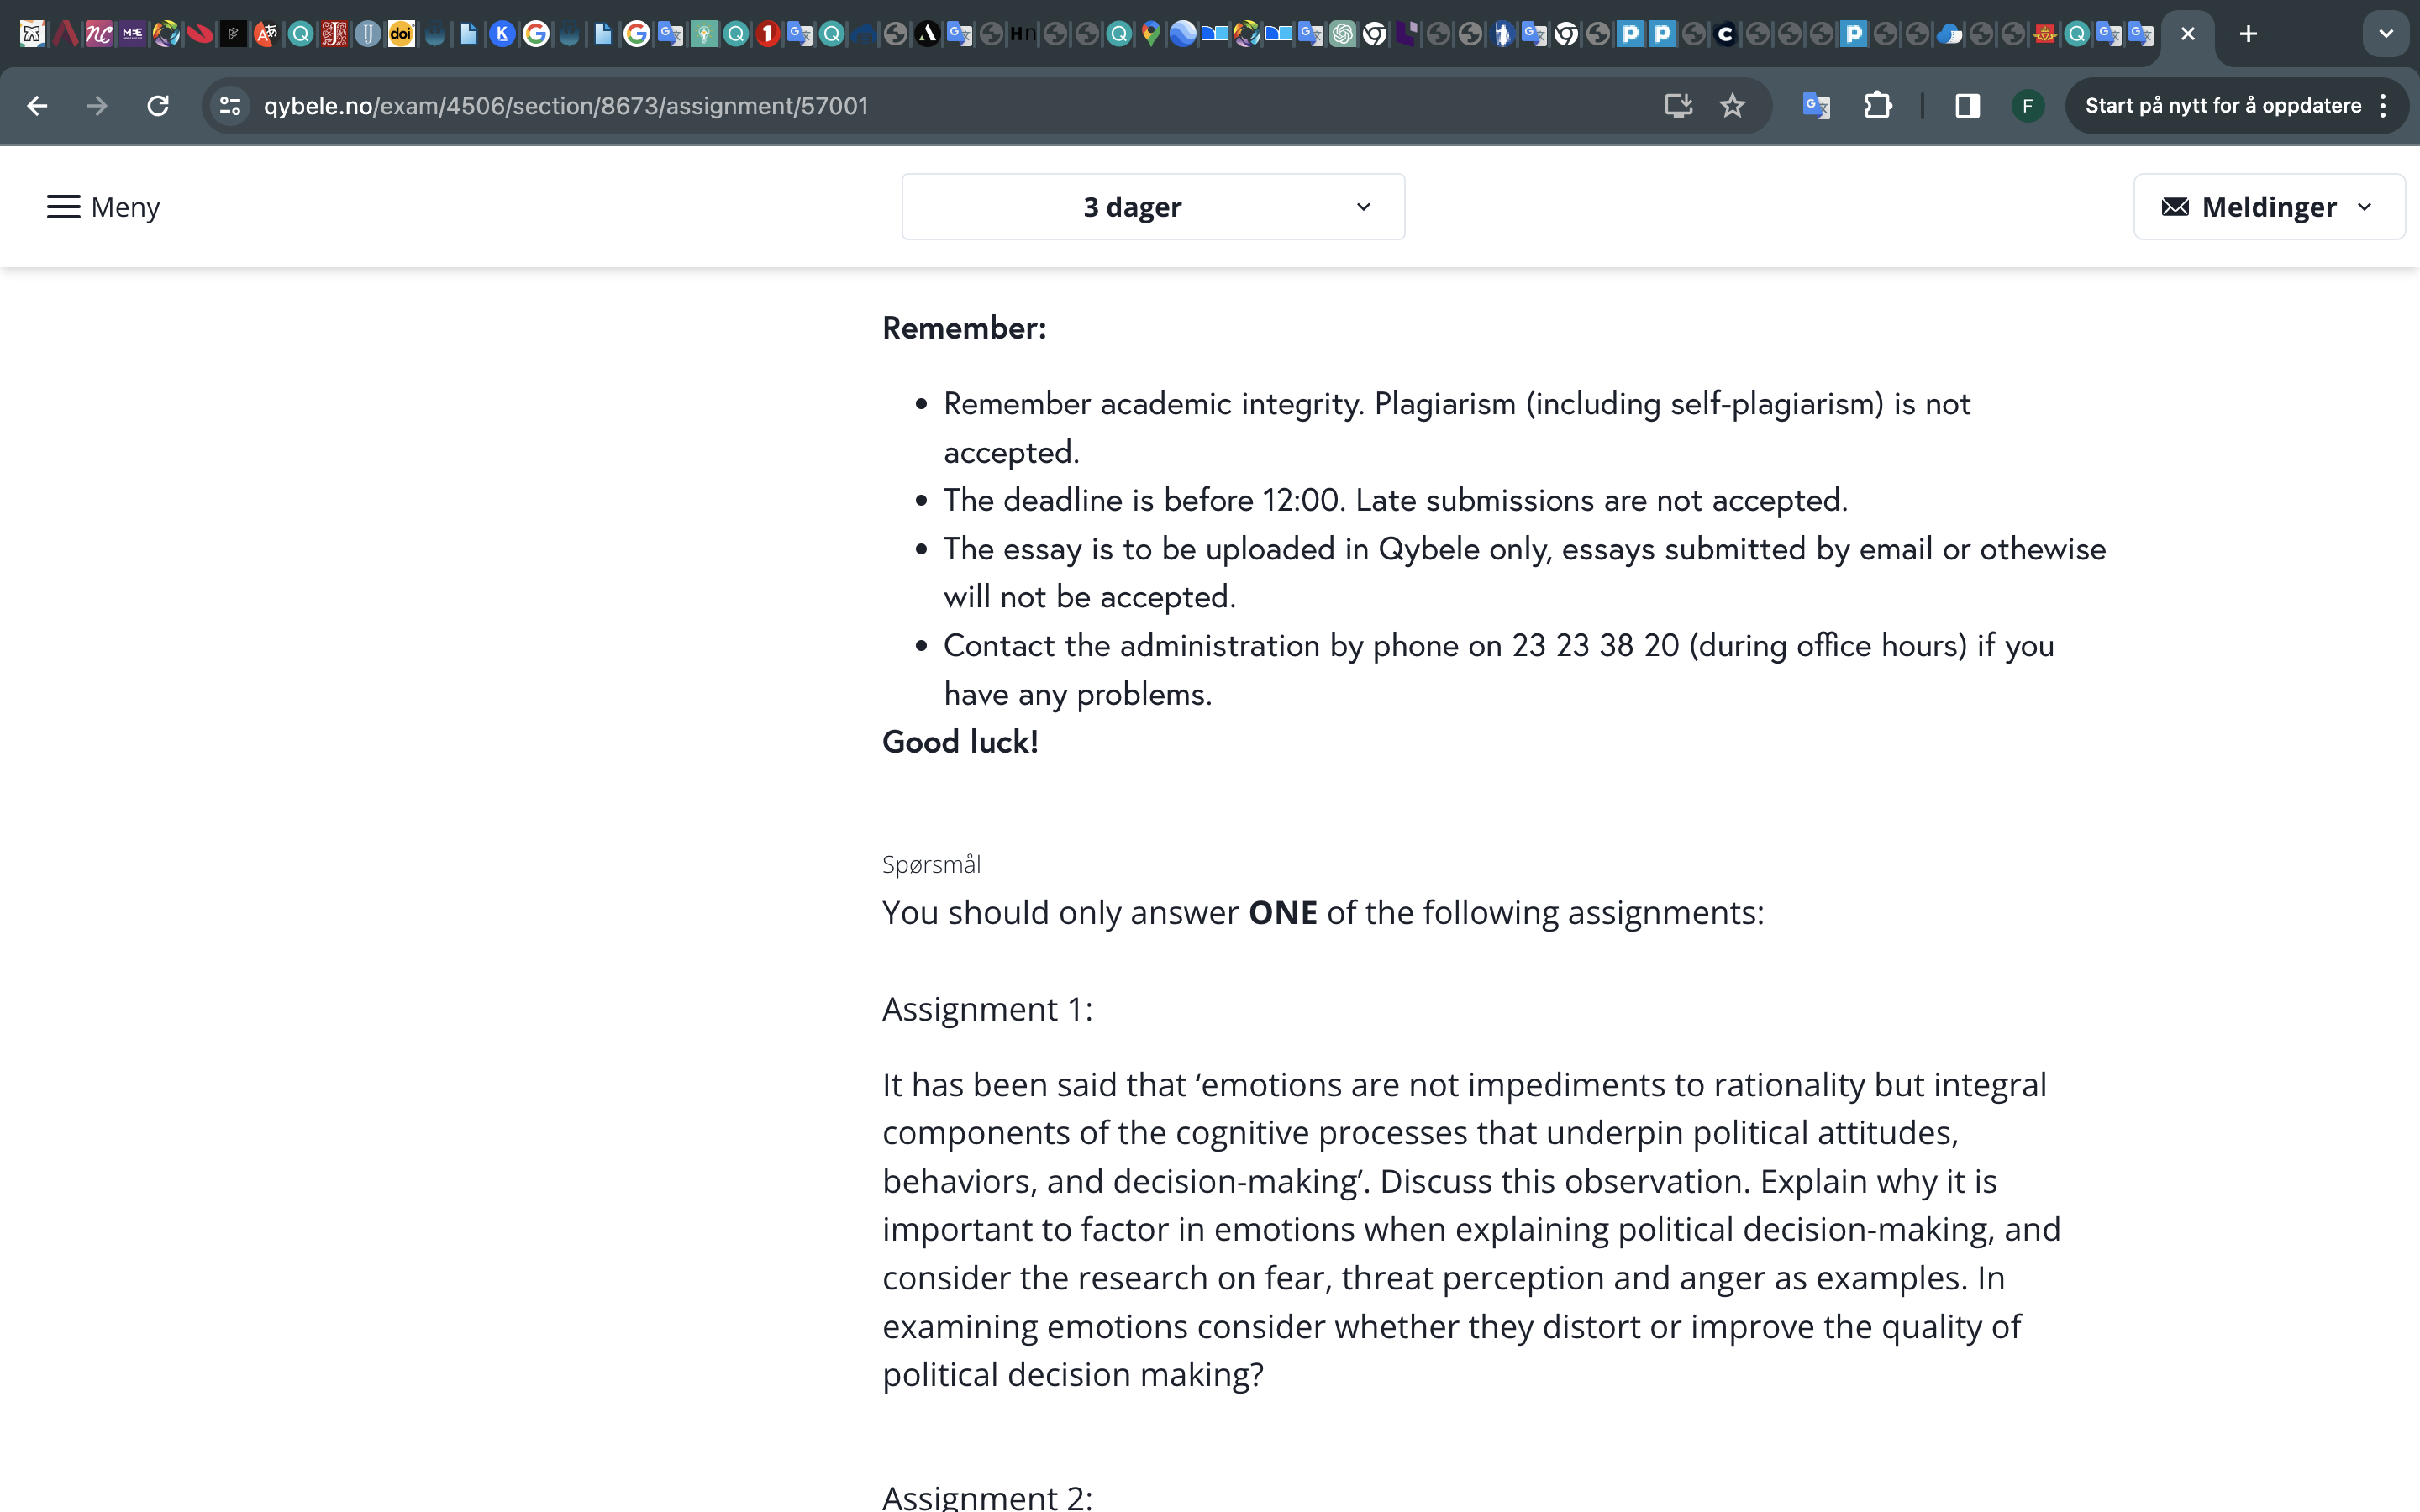Close the current active tab
This screenshot has height=1512, width=2420.
[2188, 34]
